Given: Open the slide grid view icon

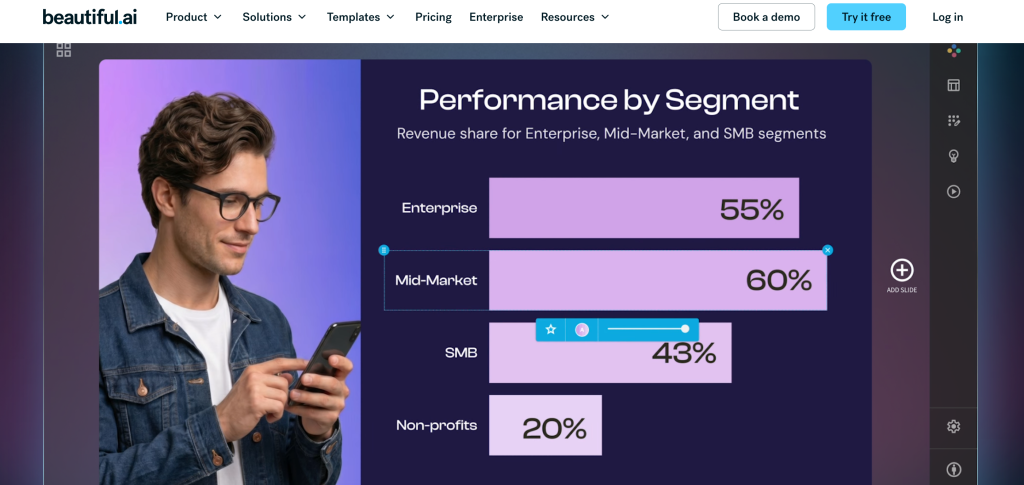Looking at the screenshot, I should (x=63, y=50).
